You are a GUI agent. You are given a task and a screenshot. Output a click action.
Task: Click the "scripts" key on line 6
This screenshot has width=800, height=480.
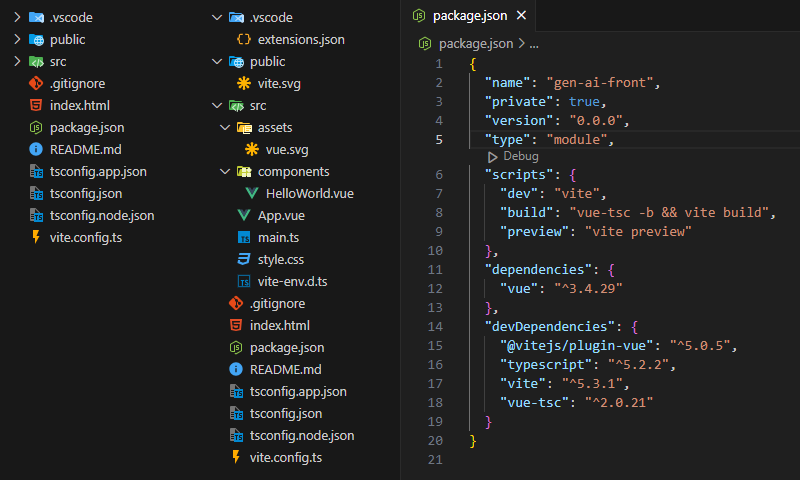click(x=519, y=174)
